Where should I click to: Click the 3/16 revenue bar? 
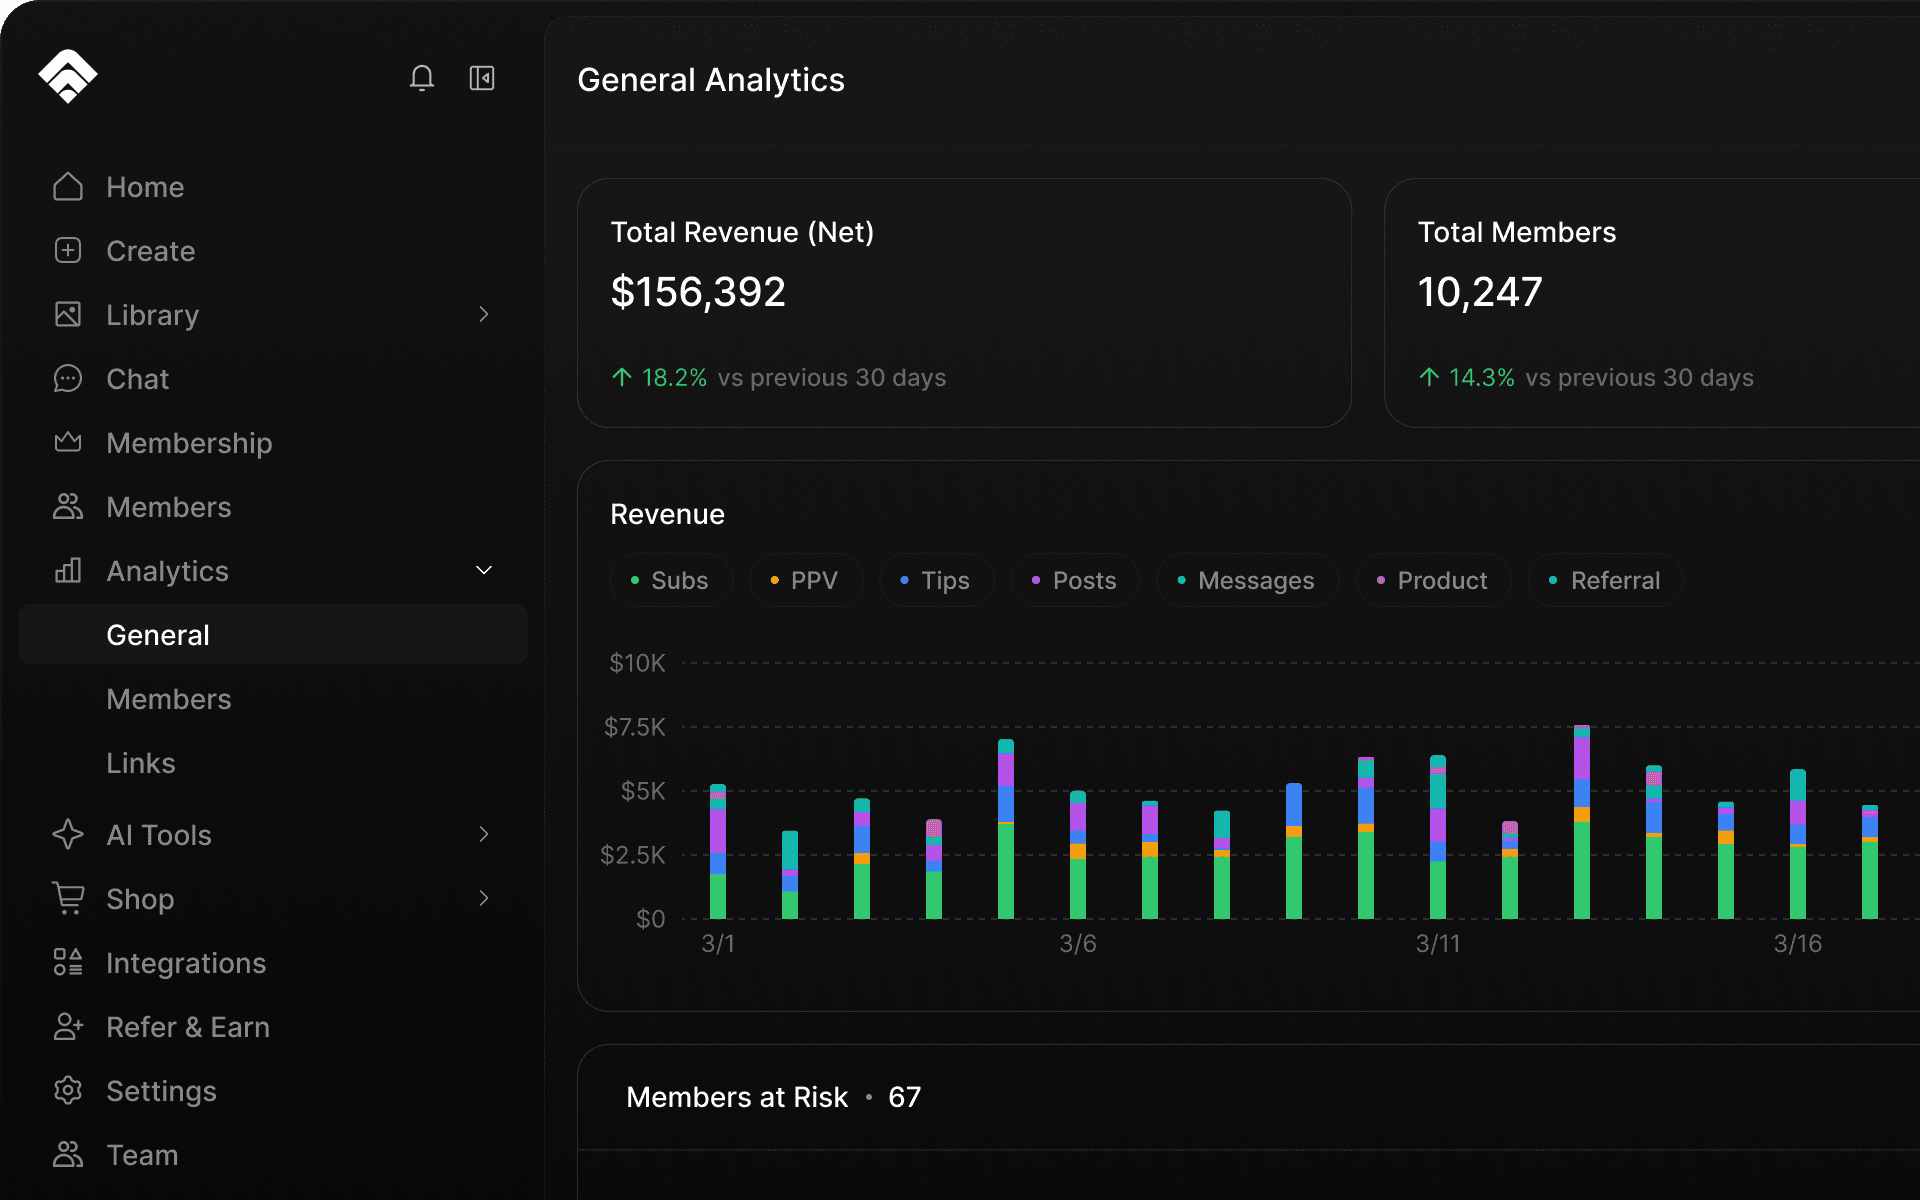coord(1798,844)
